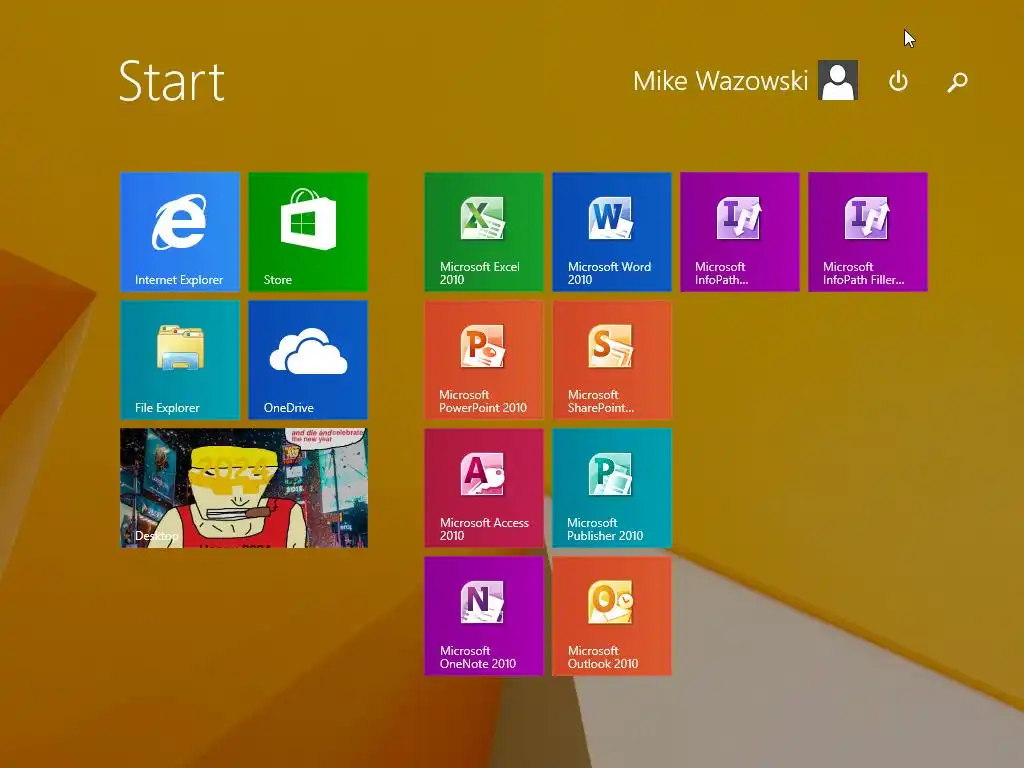This screenshot has width=1024, height=768.
Task: Launch Microsoft Access 2010
Action: [484, 488]
